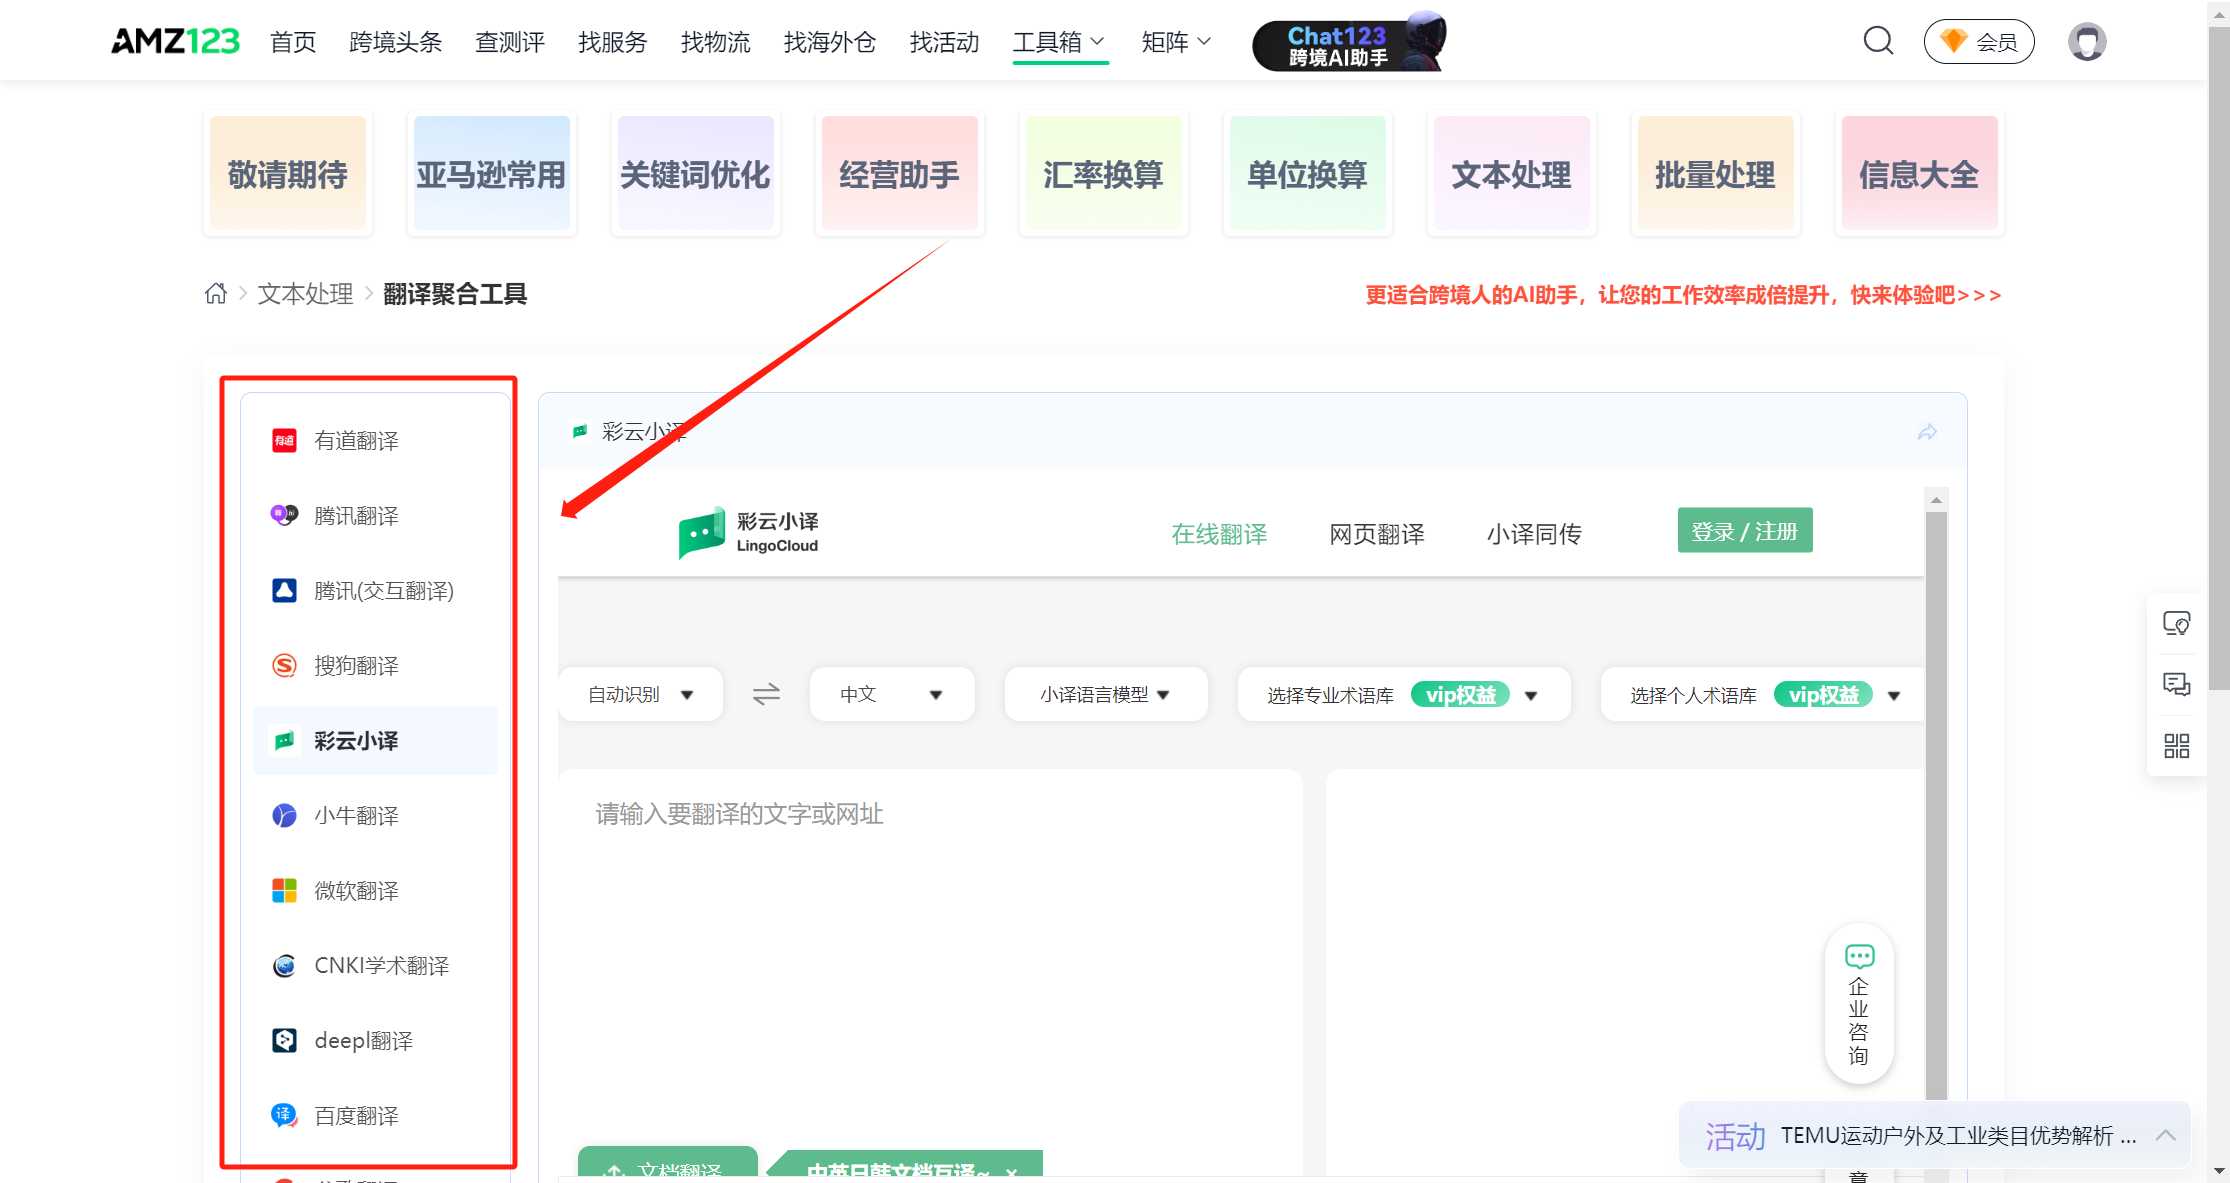Click the 百度翻译 icon
Viewport: 2230px width, 1183px height.
(284, 1115)
